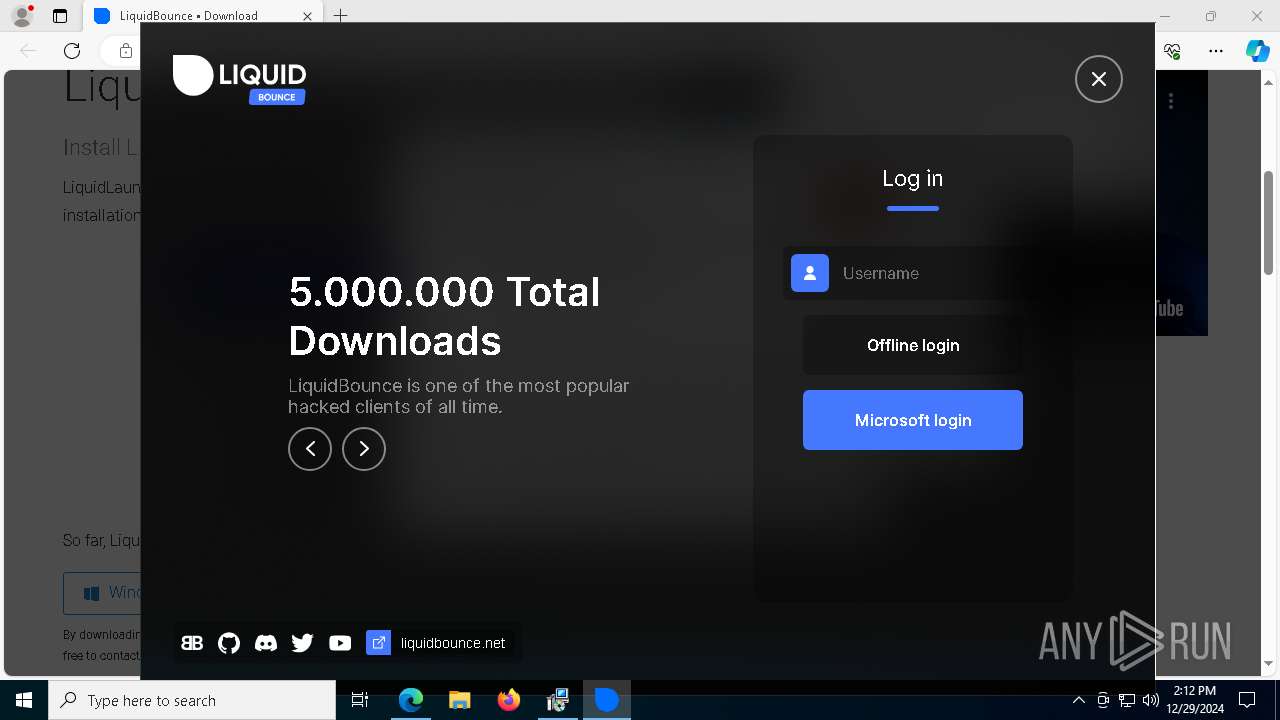
Task: Open Edge profile avatar
Action: coord(22,16)
